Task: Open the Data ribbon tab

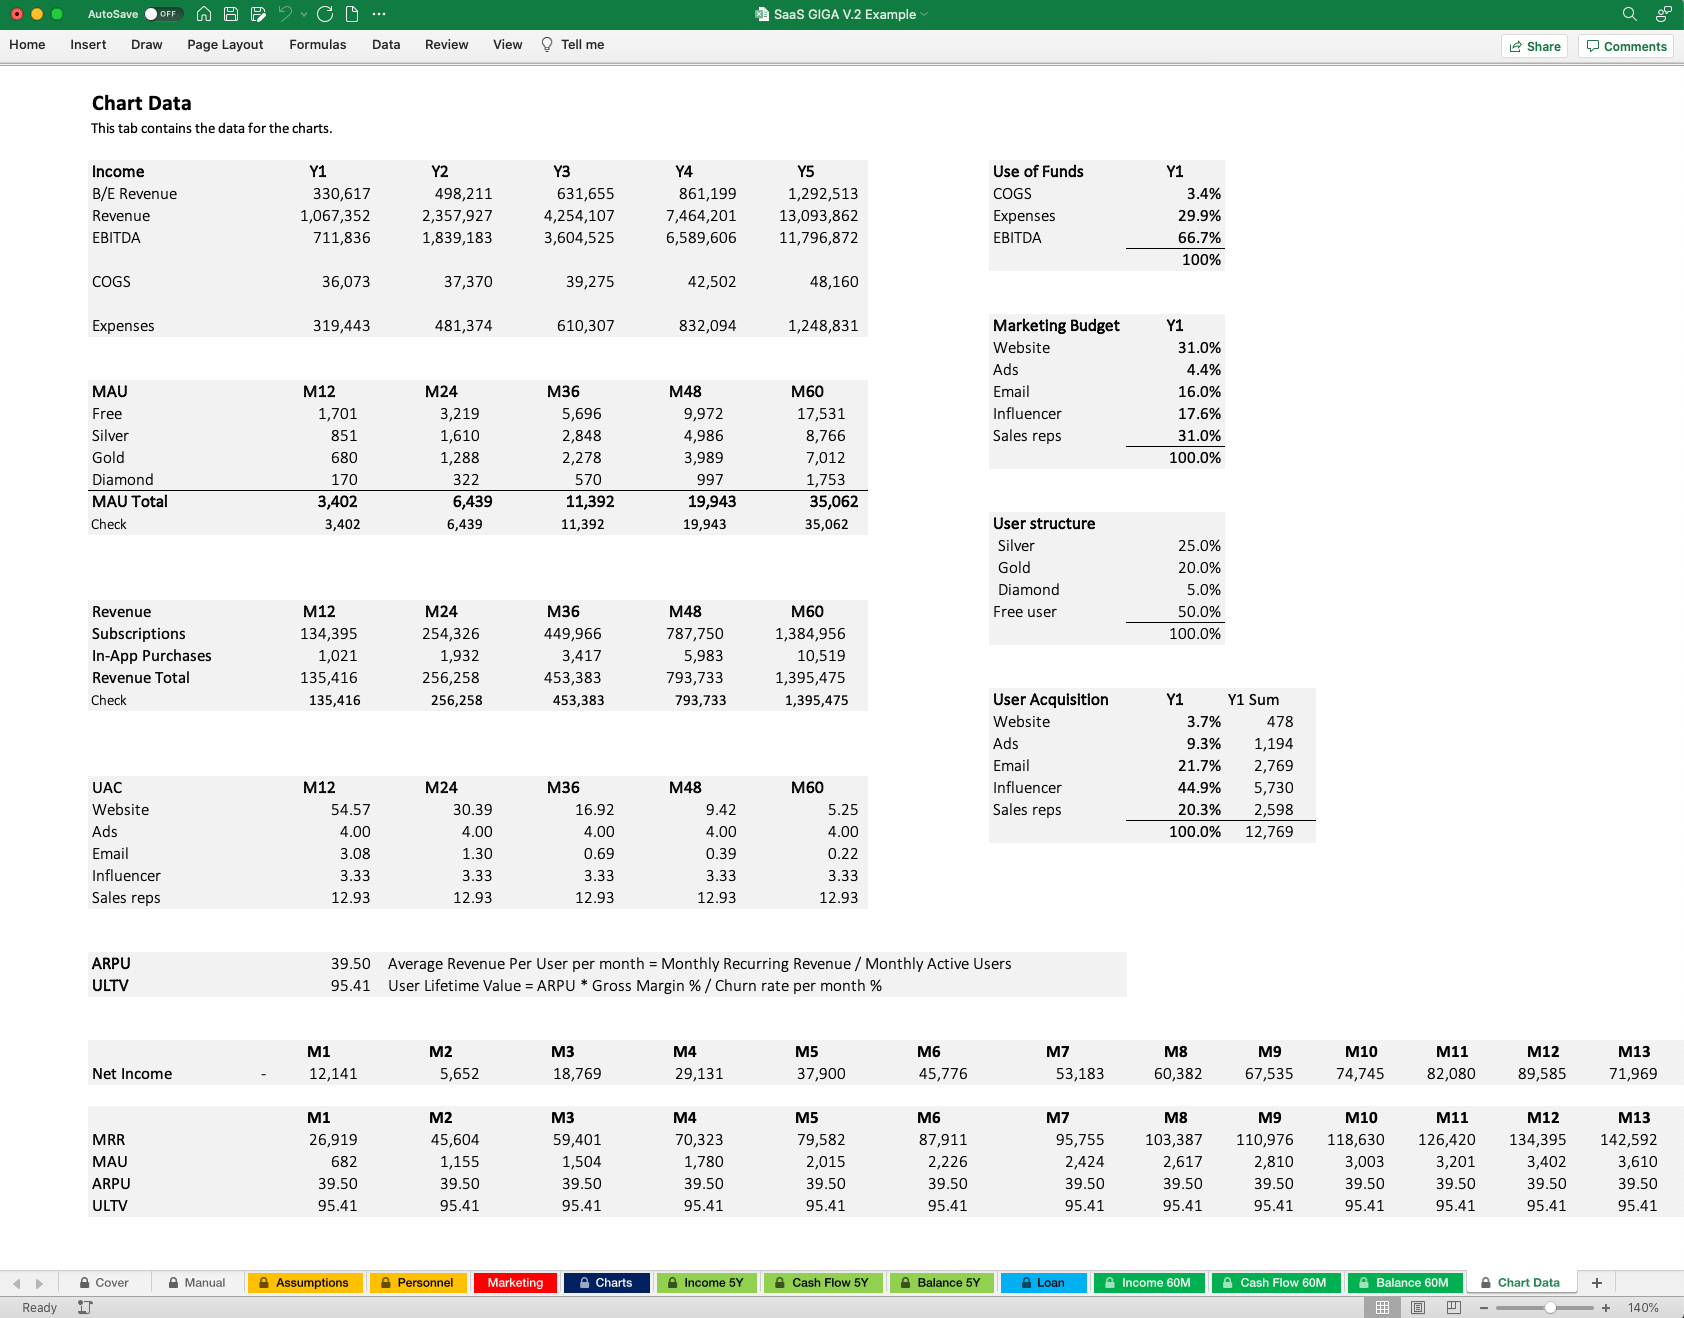Action: click(386, 45)
